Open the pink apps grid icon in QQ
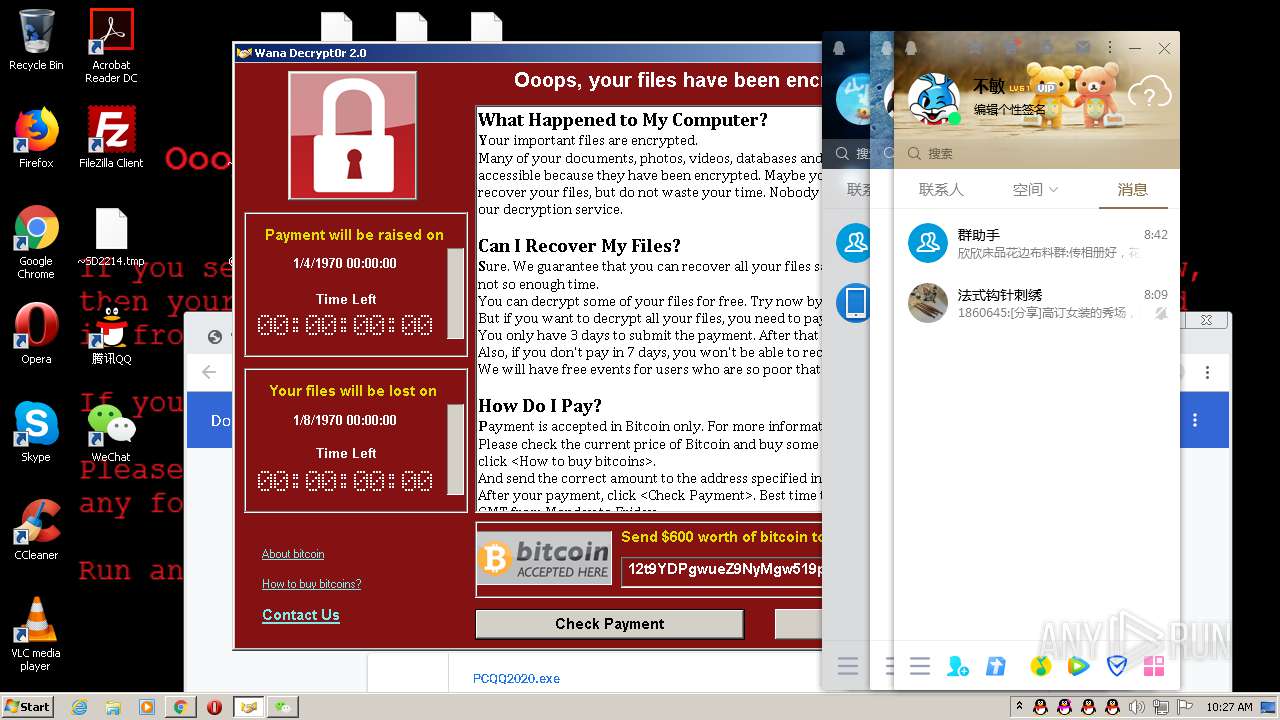The width and height of the screenshot is (1280, 720). 1154,666
